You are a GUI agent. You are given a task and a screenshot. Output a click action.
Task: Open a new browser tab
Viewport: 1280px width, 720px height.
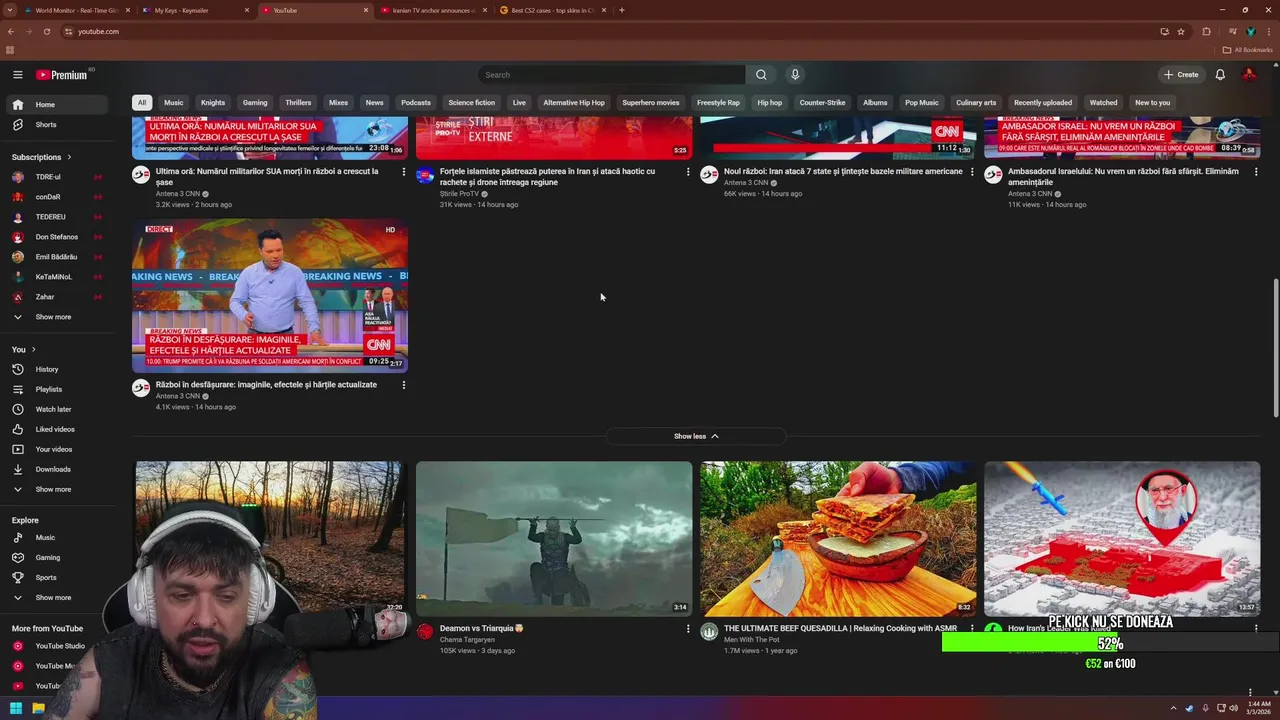(x=622, y=10)
